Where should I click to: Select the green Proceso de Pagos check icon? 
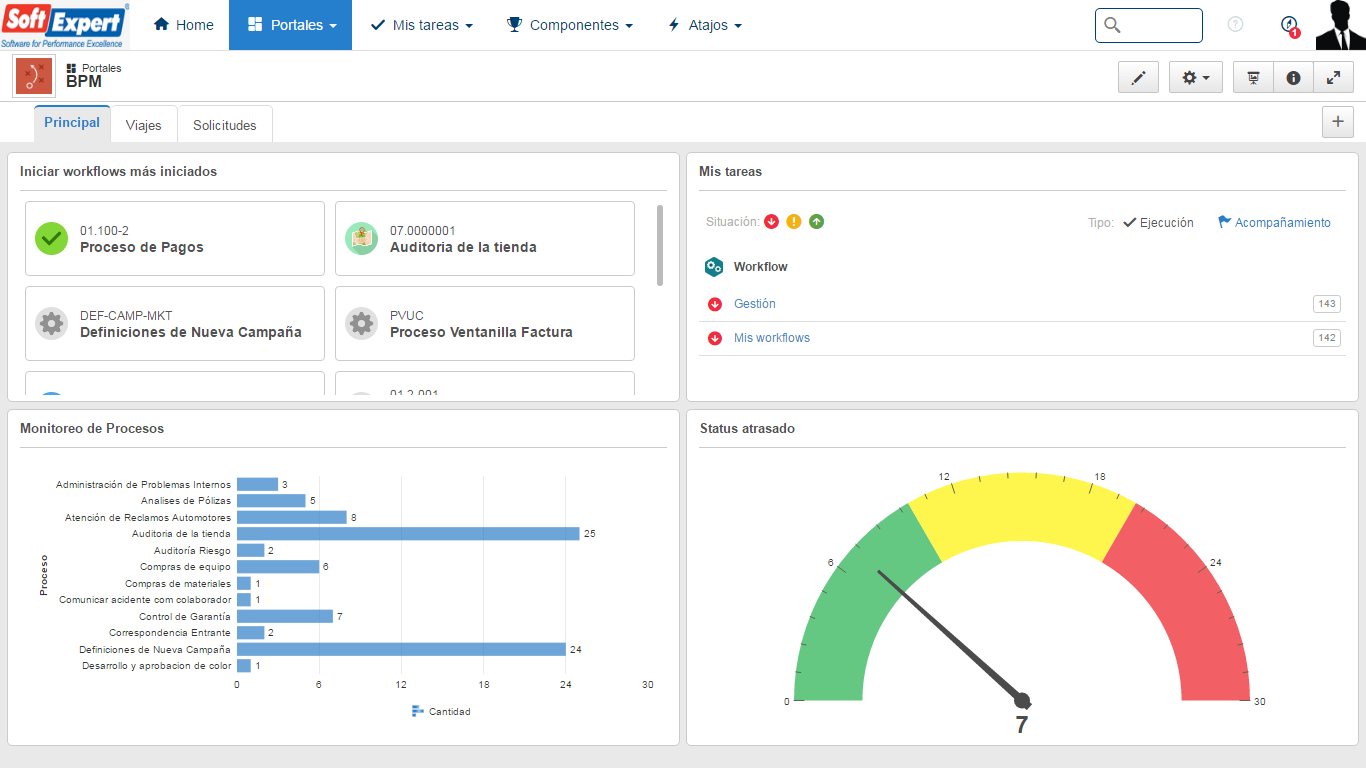(51, 238)
